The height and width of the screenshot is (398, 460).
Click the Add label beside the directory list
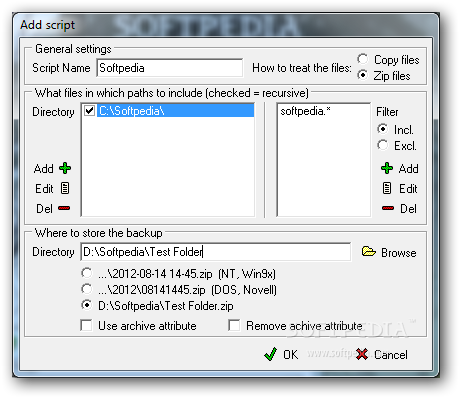tap(44, 169)
